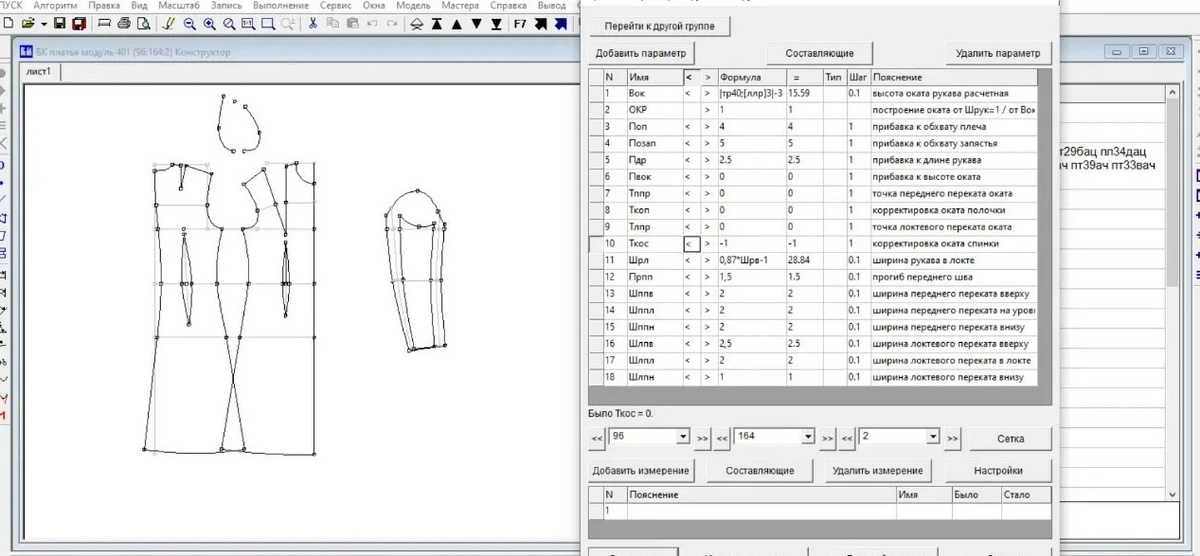
Task: Click the 1:1 scale icon
Action: pyautogui.click(x=248, y=22)
